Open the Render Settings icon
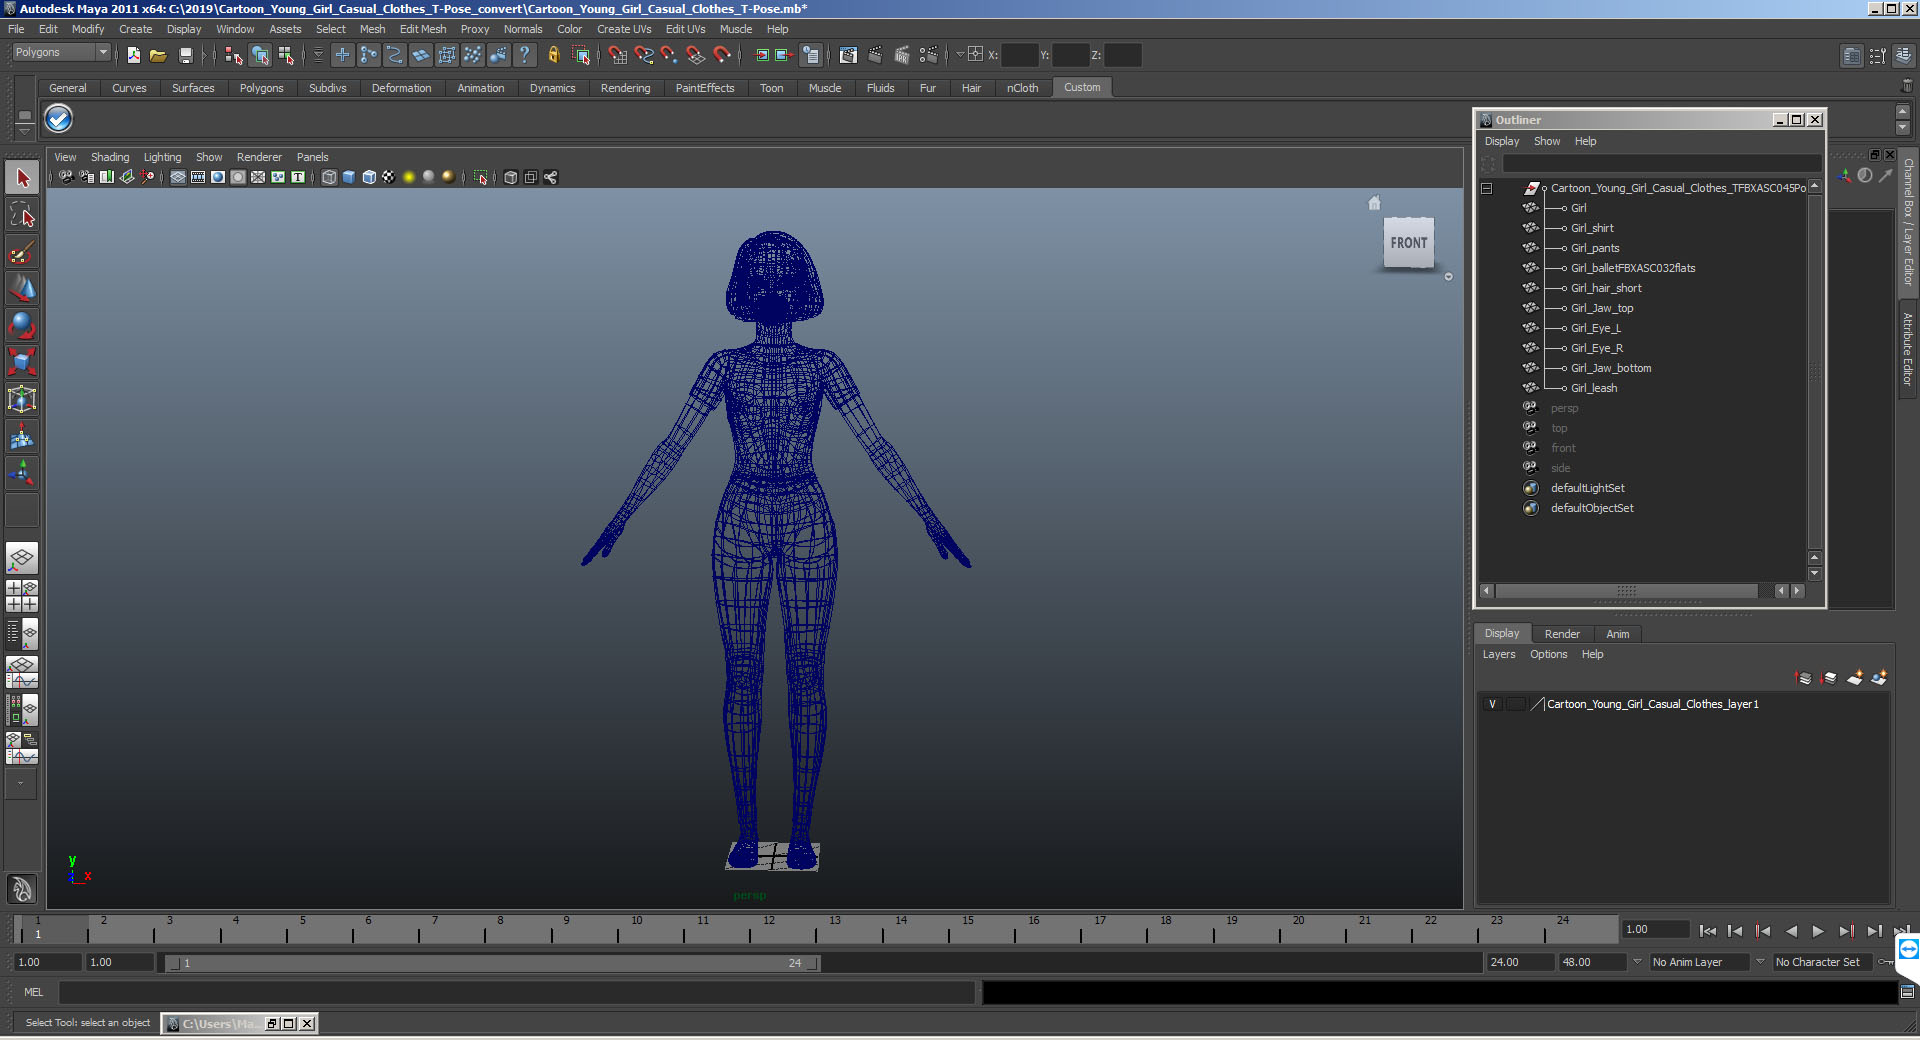Screen dimensions: 1920x1040 (x=929, y=55)
